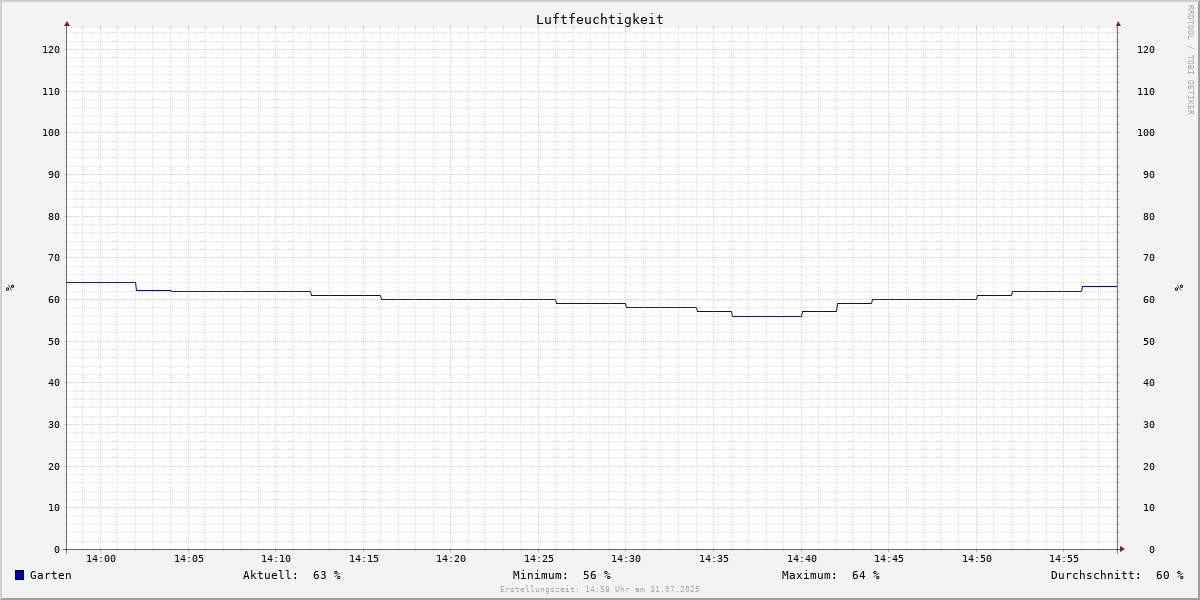Click the 110 label on right axis

pyautogui.click(x=1146, y=92)
